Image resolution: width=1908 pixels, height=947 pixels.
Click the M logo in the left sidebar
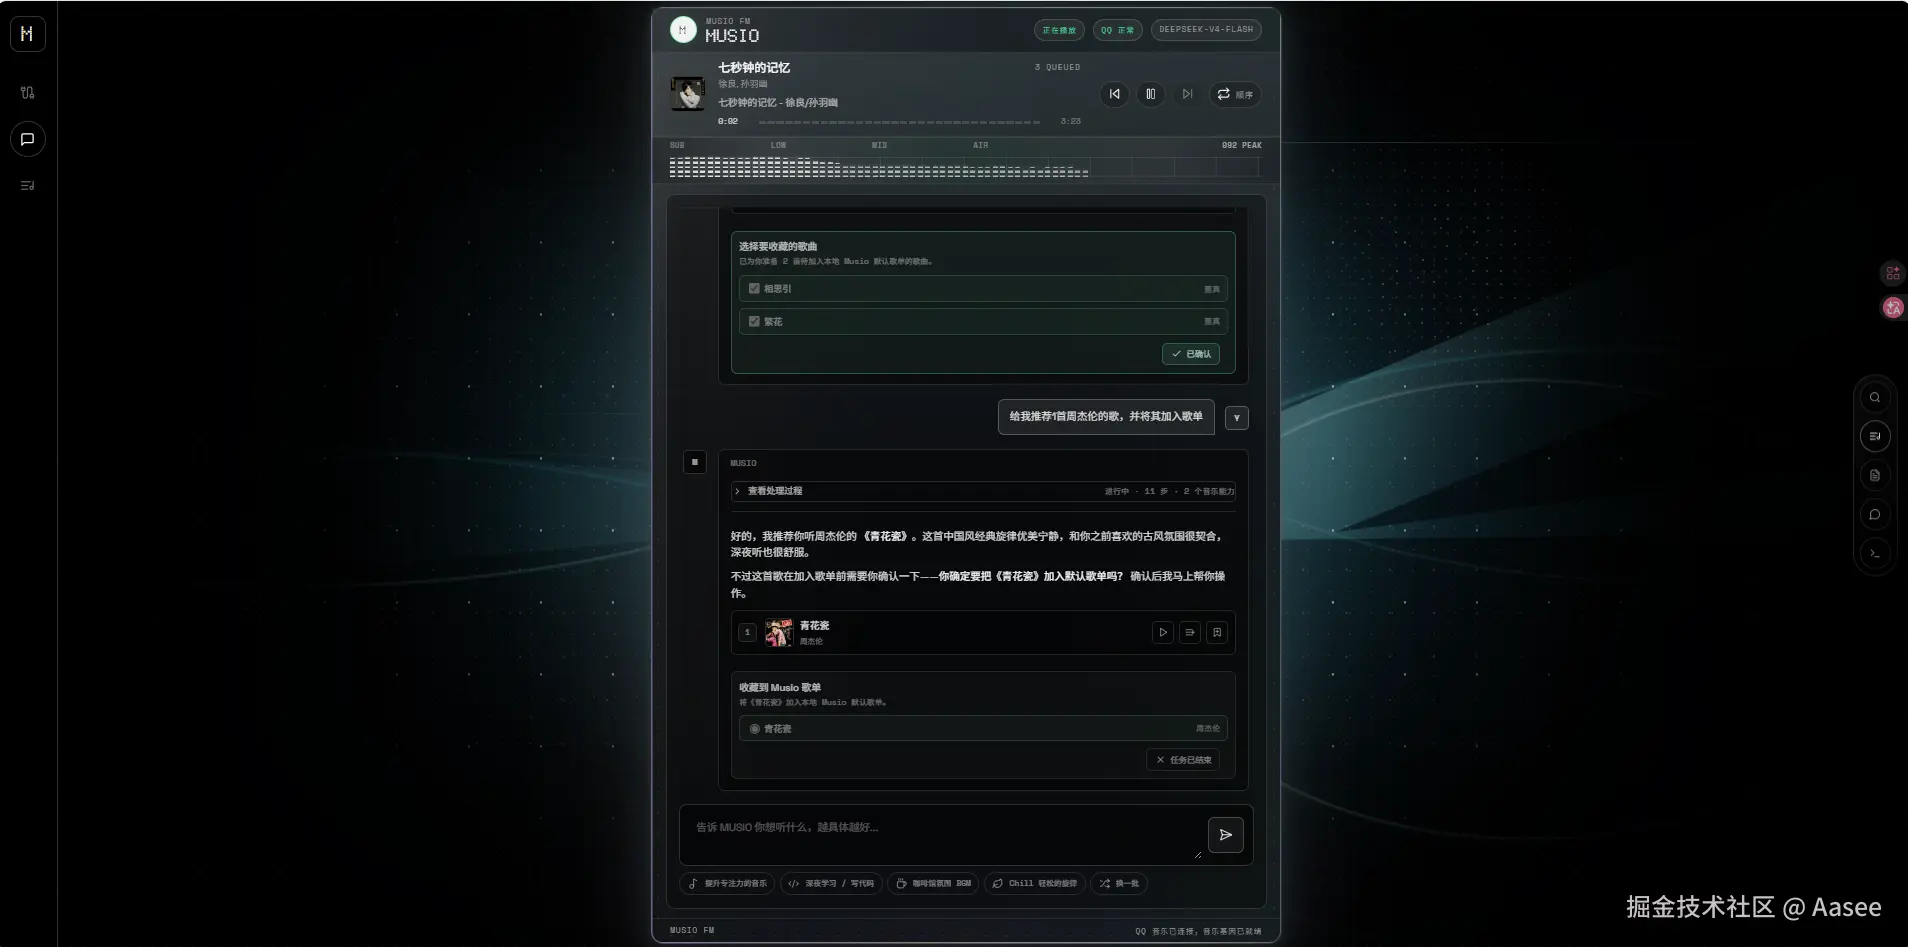click(x=27, y=34)
